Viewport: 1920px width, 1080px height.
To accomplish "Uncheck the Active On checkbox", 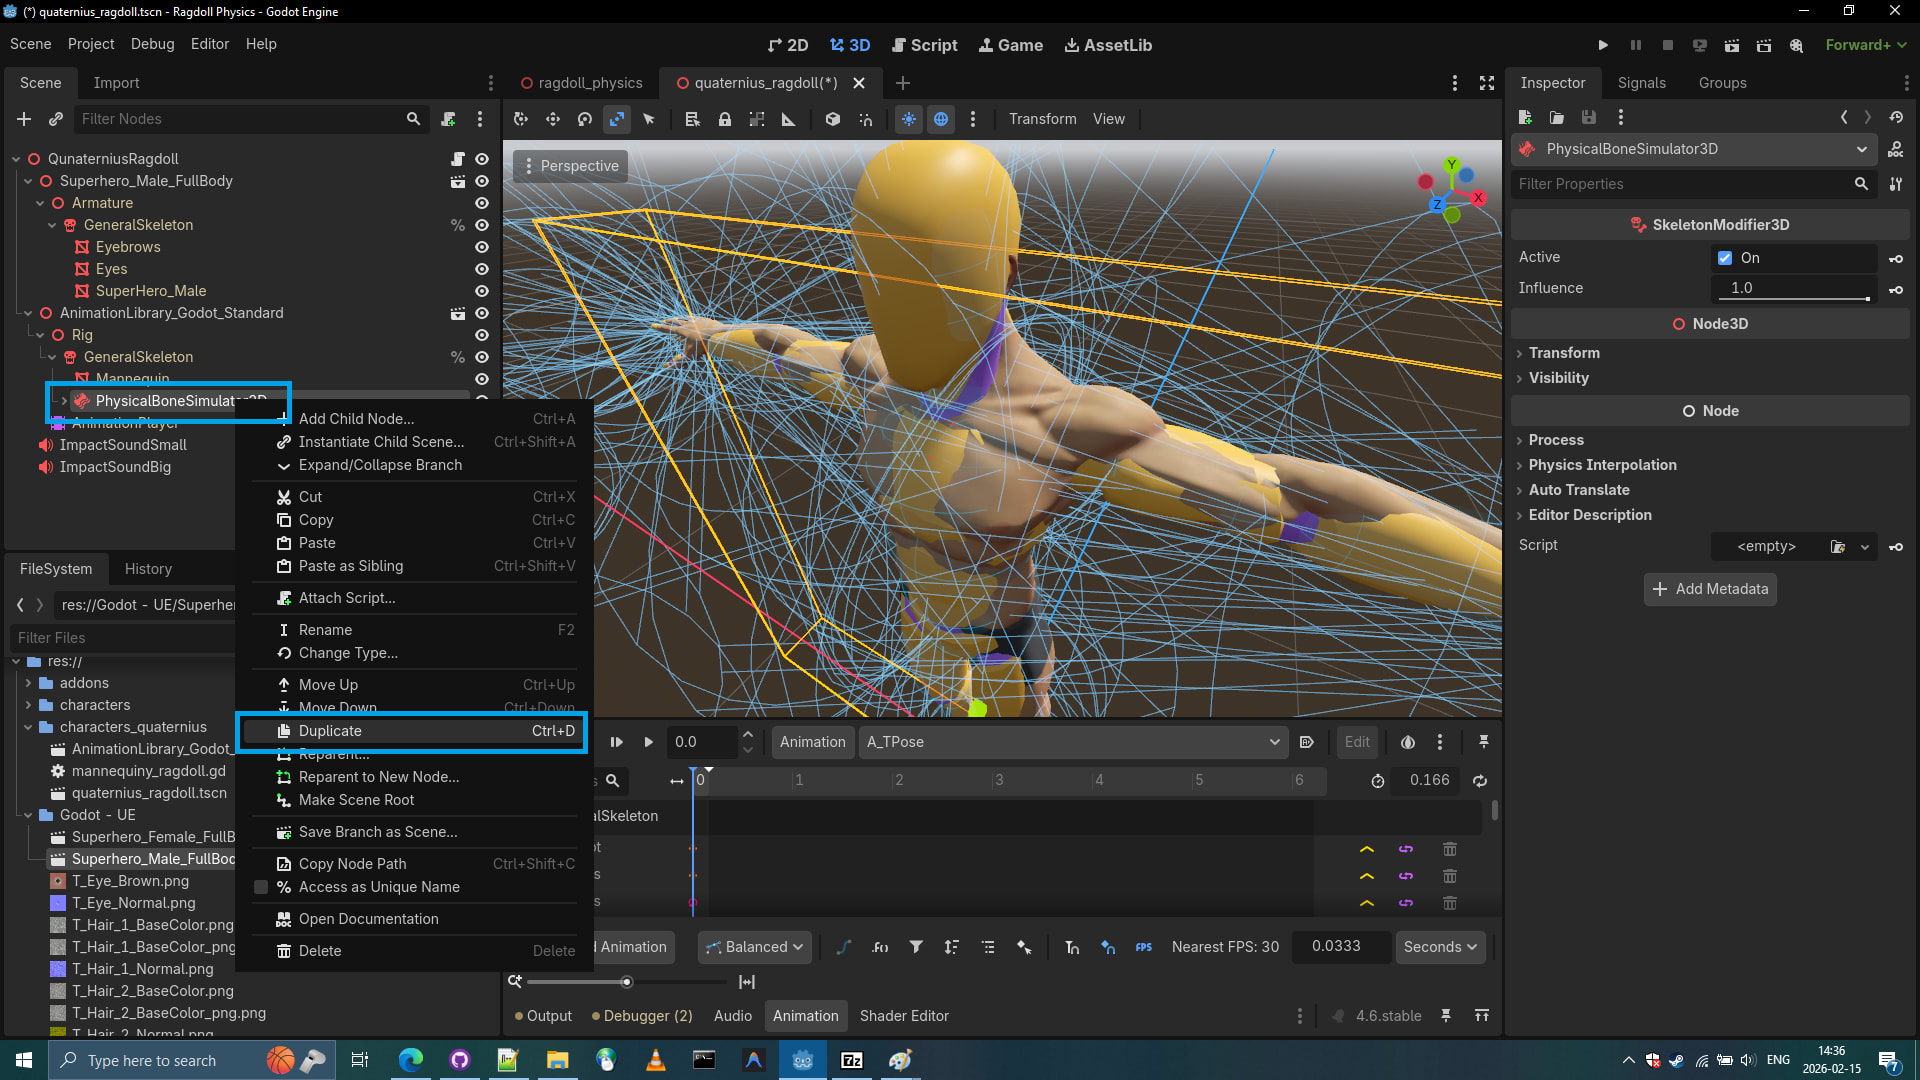I will click(x=1725, y=258).
